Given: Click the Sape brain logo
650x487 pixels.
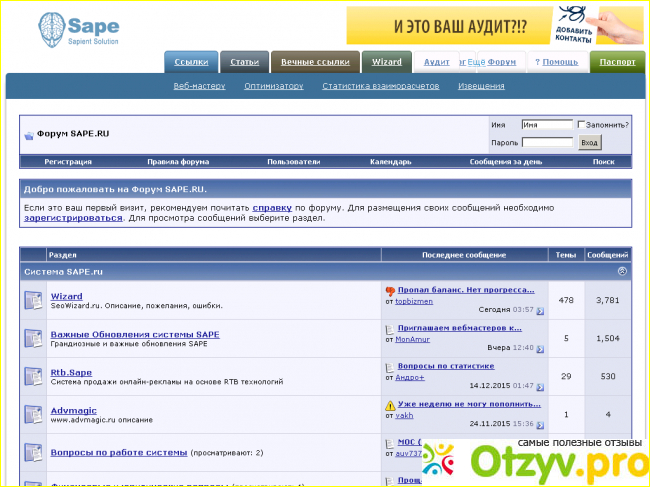Looking at the screenshot, I should [52, 27].
